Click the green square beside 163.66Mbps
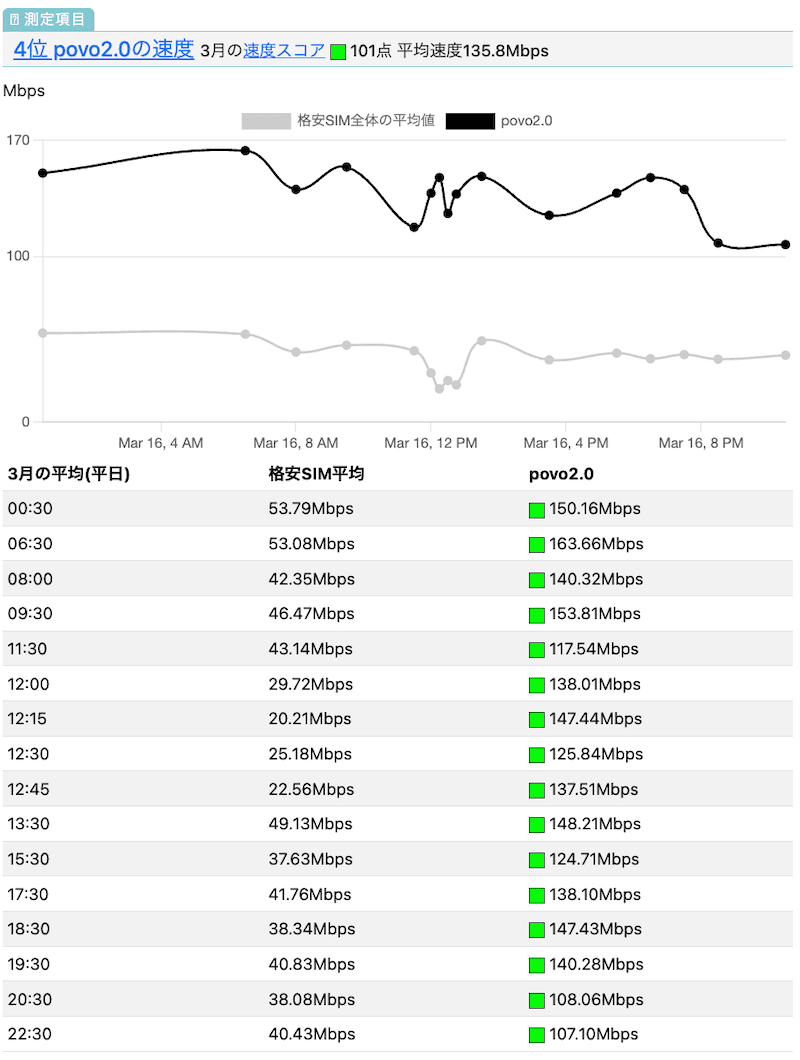800x1060 pixels. click(537, 545)
